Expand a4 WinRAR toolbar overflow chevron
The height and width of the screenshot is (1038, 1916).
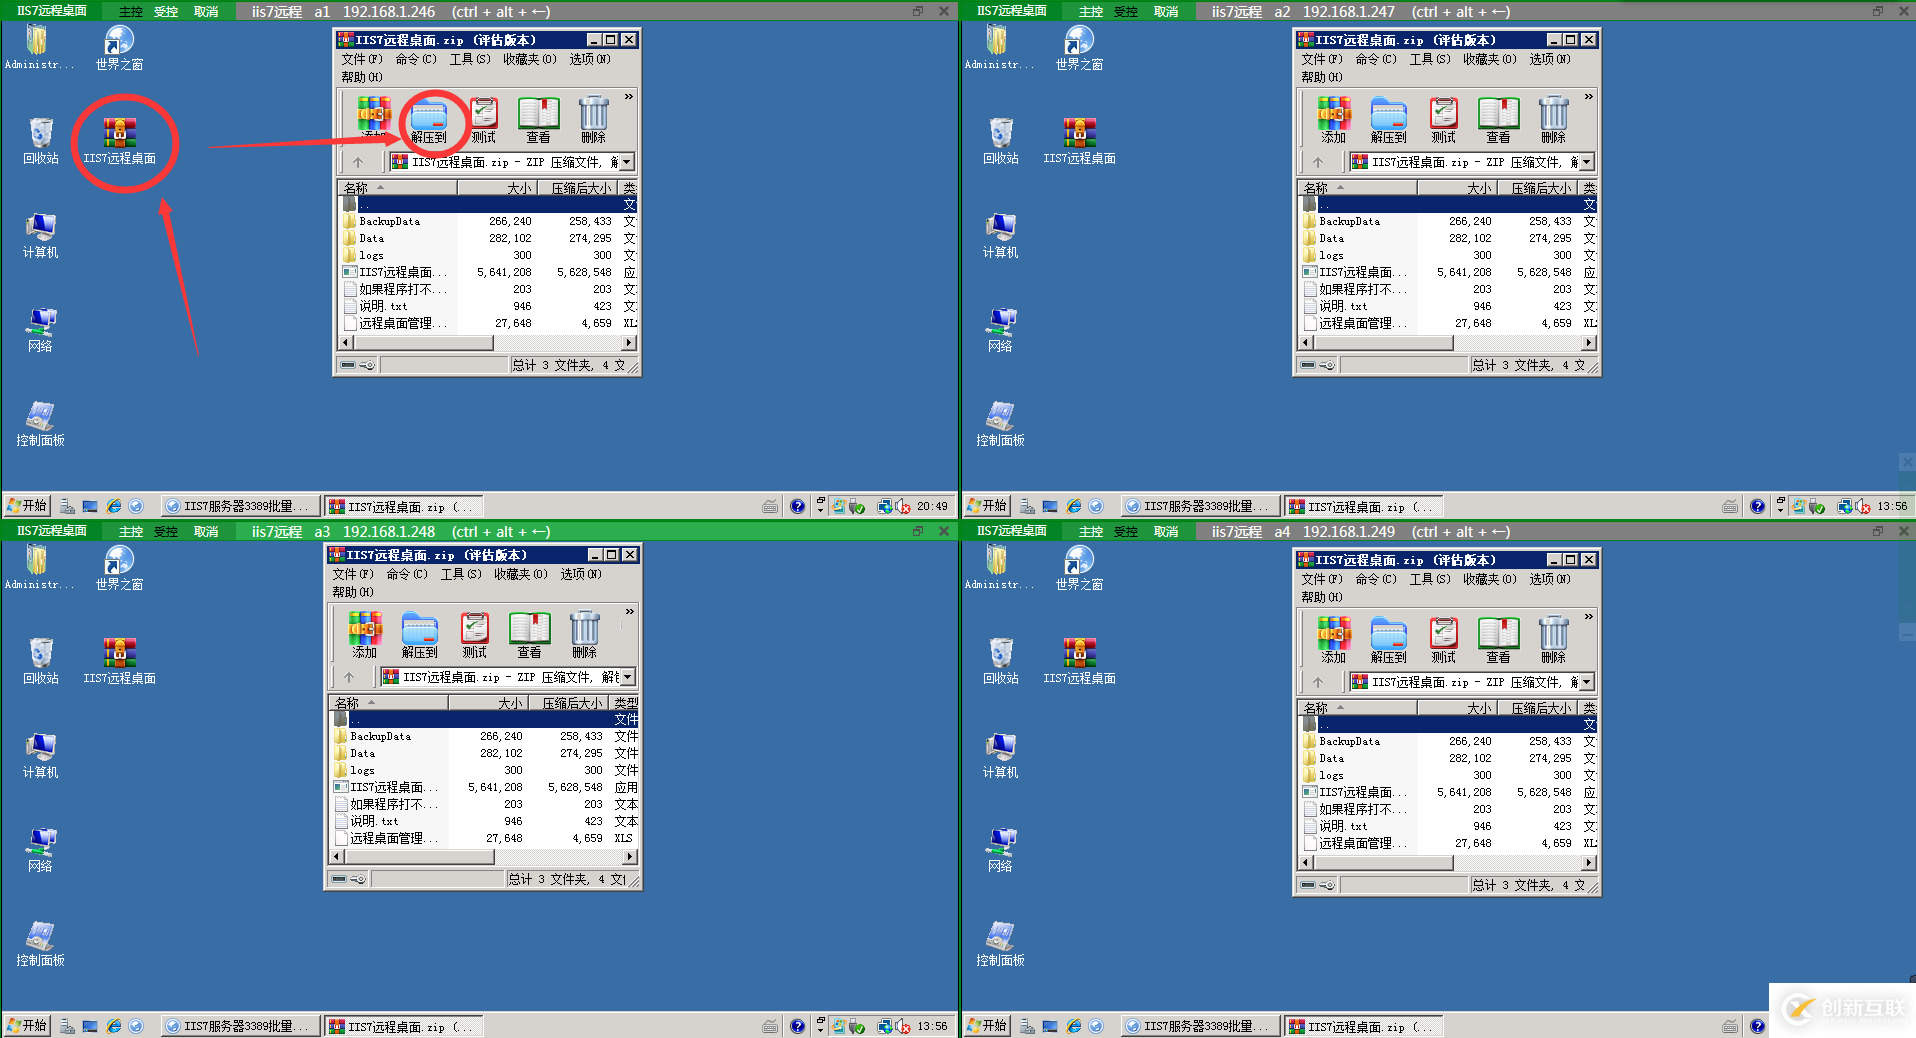[x=1589, y=617]
